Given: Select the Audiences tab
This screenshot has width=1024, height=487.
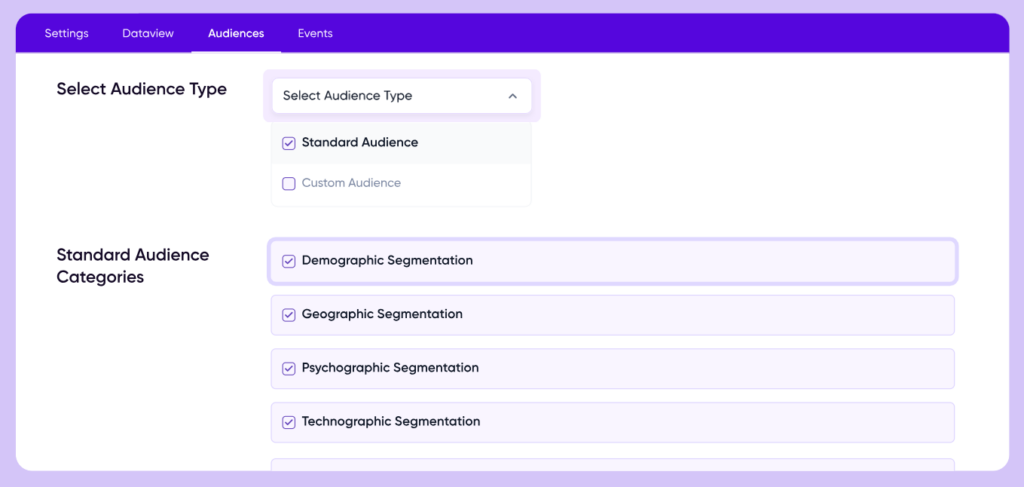Looking at the screenshot, I should [x=236, y=33].
